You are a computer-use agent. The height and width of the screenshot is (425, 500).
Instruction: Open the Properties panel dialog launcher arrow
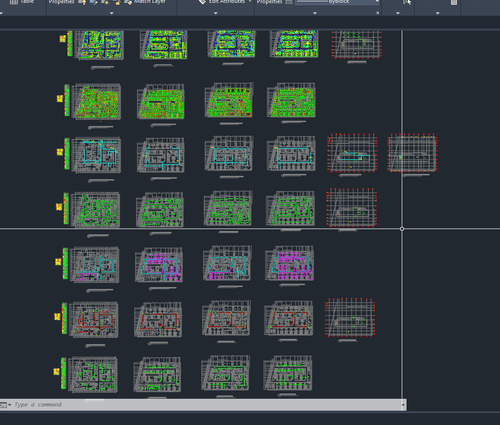tap(378, 13)
